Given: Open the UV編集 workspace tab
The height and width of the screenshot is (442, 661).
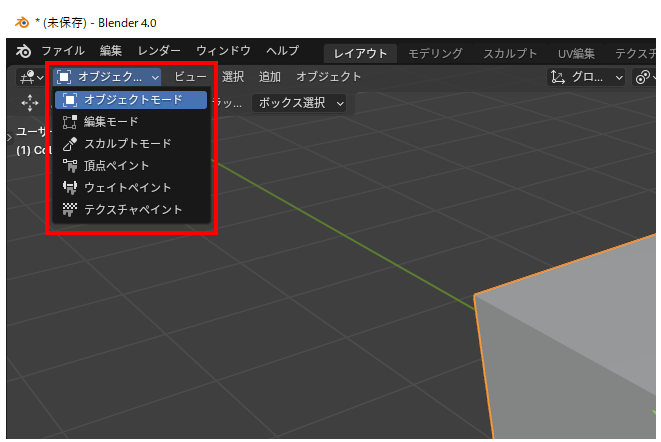Looking at the screenshot, I should (575, 53).
